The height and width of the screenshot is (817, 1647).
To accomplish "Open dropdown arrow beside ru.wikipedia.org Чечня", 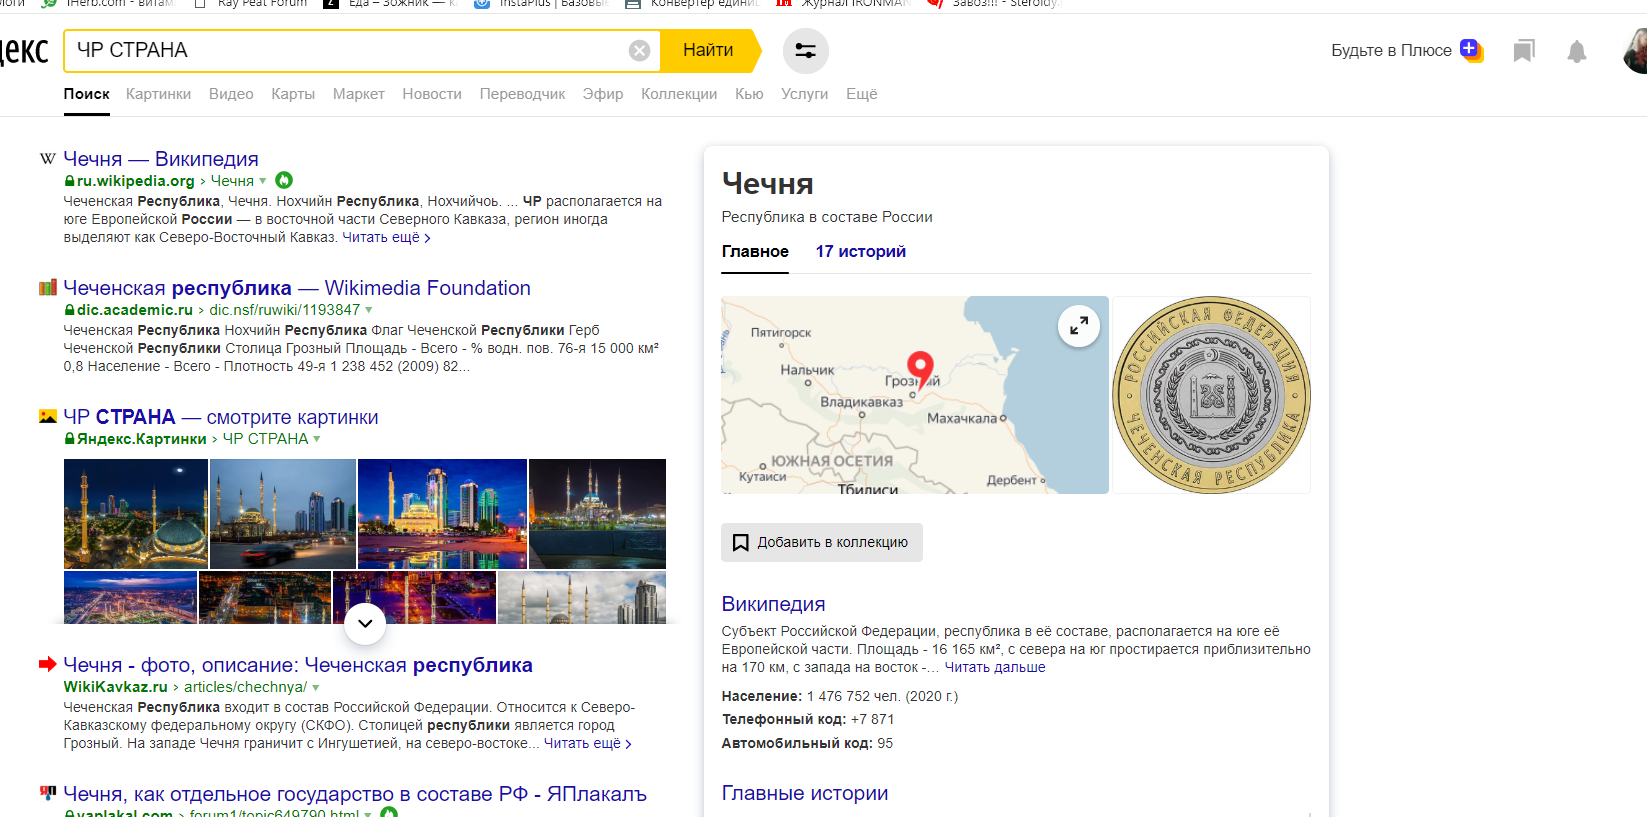I will [263, 181].
